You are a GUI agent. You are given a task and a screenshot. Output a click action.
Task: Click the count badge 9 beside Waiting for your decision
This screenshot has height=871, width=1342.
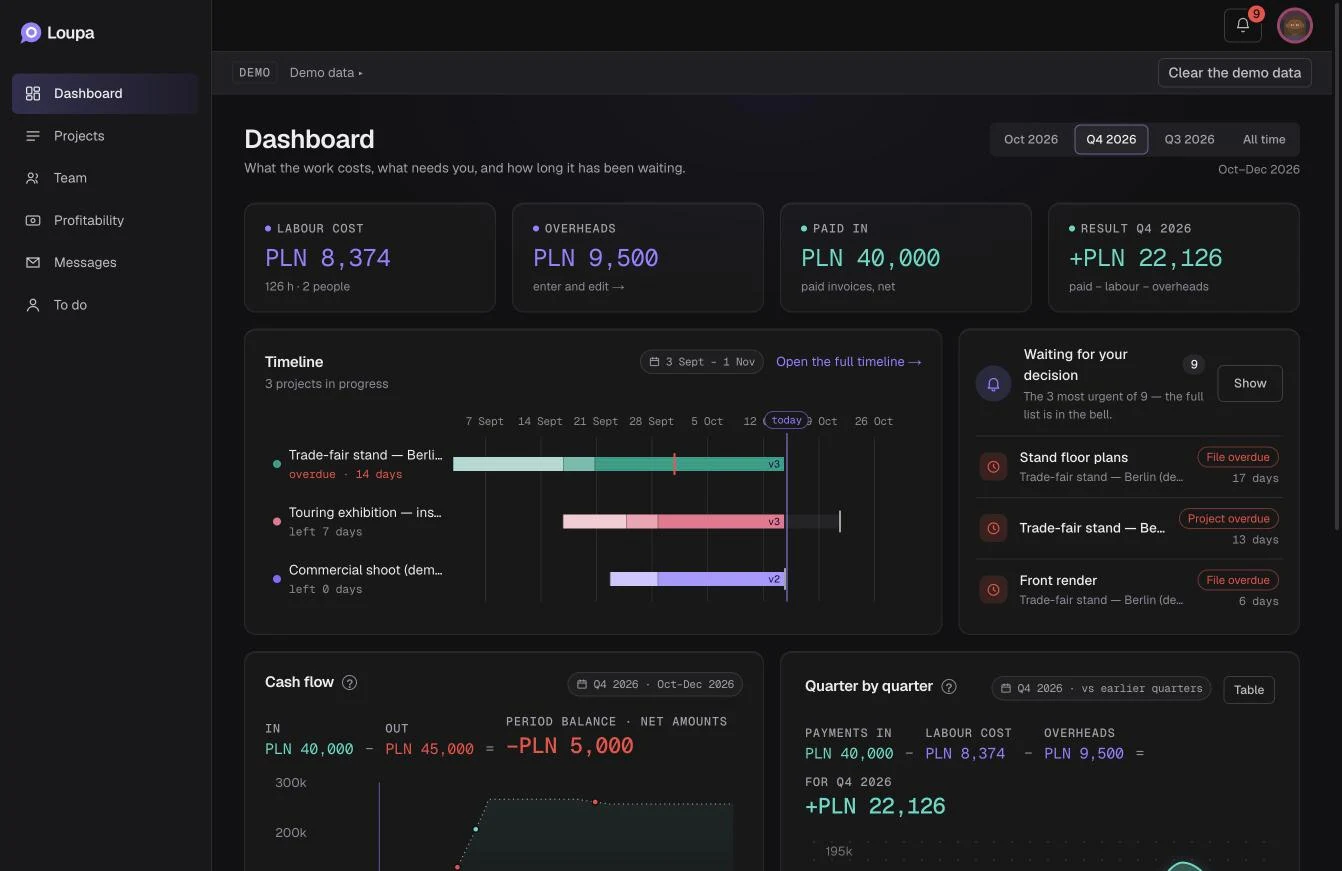point(1194,365)
